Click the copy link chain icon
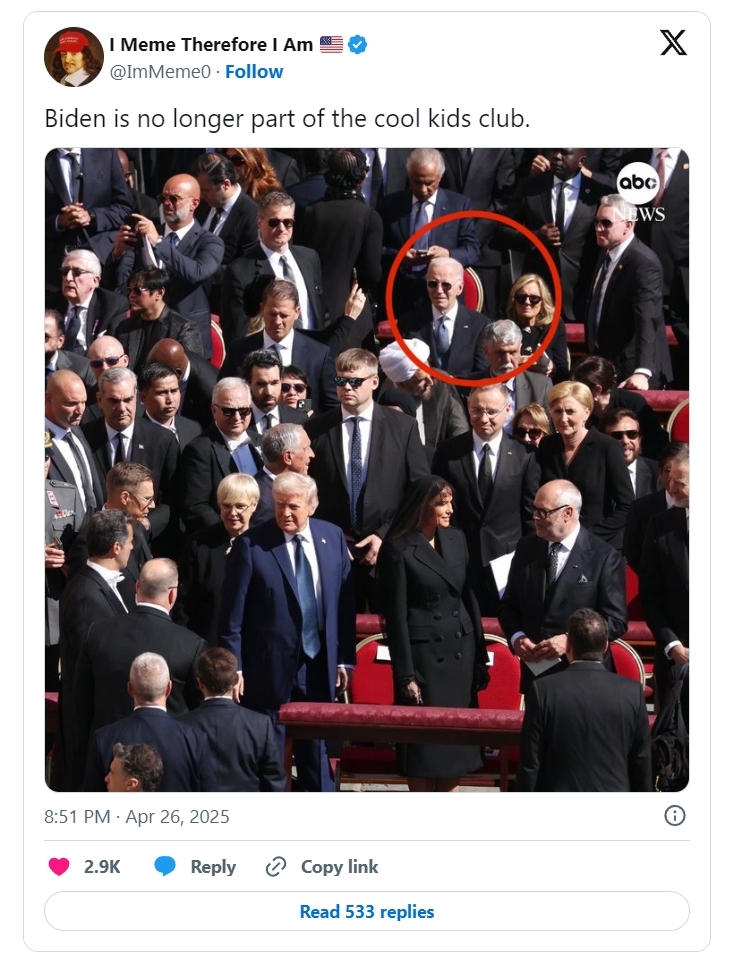Viewport: 732px width, 963px height. tap(276, 867)
